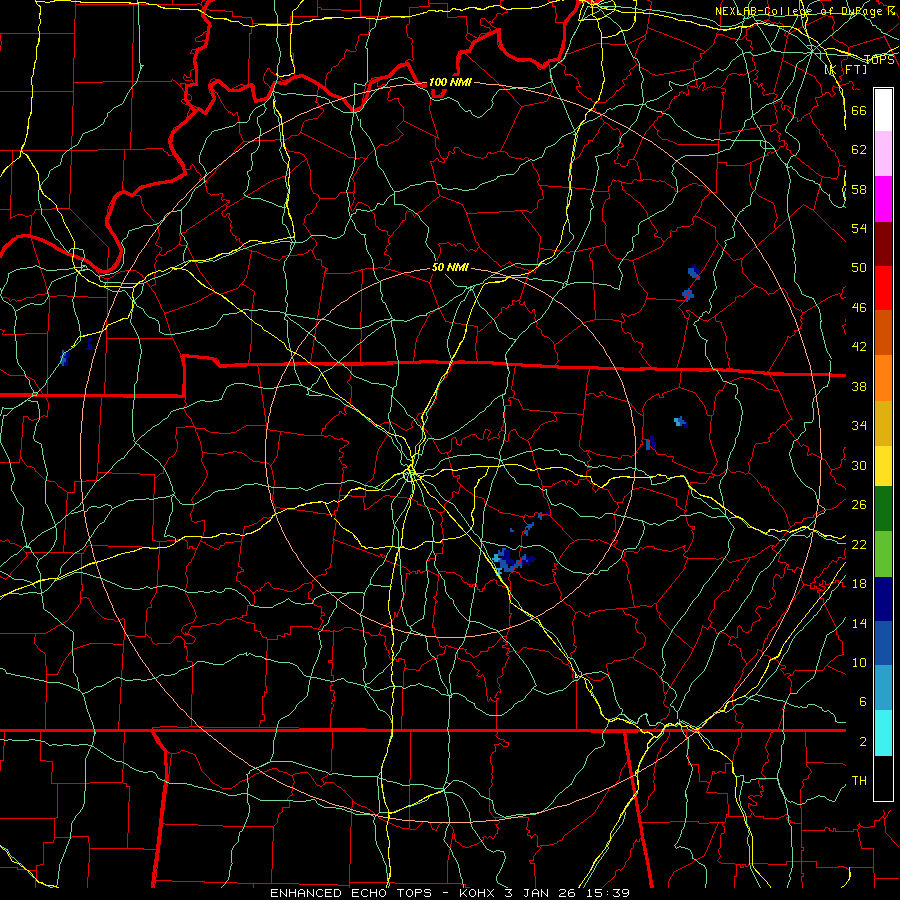Screen dimensions: 900x900
Task: Click the white swatch on the echo tops scale
Action: click(x=883, y=110)
